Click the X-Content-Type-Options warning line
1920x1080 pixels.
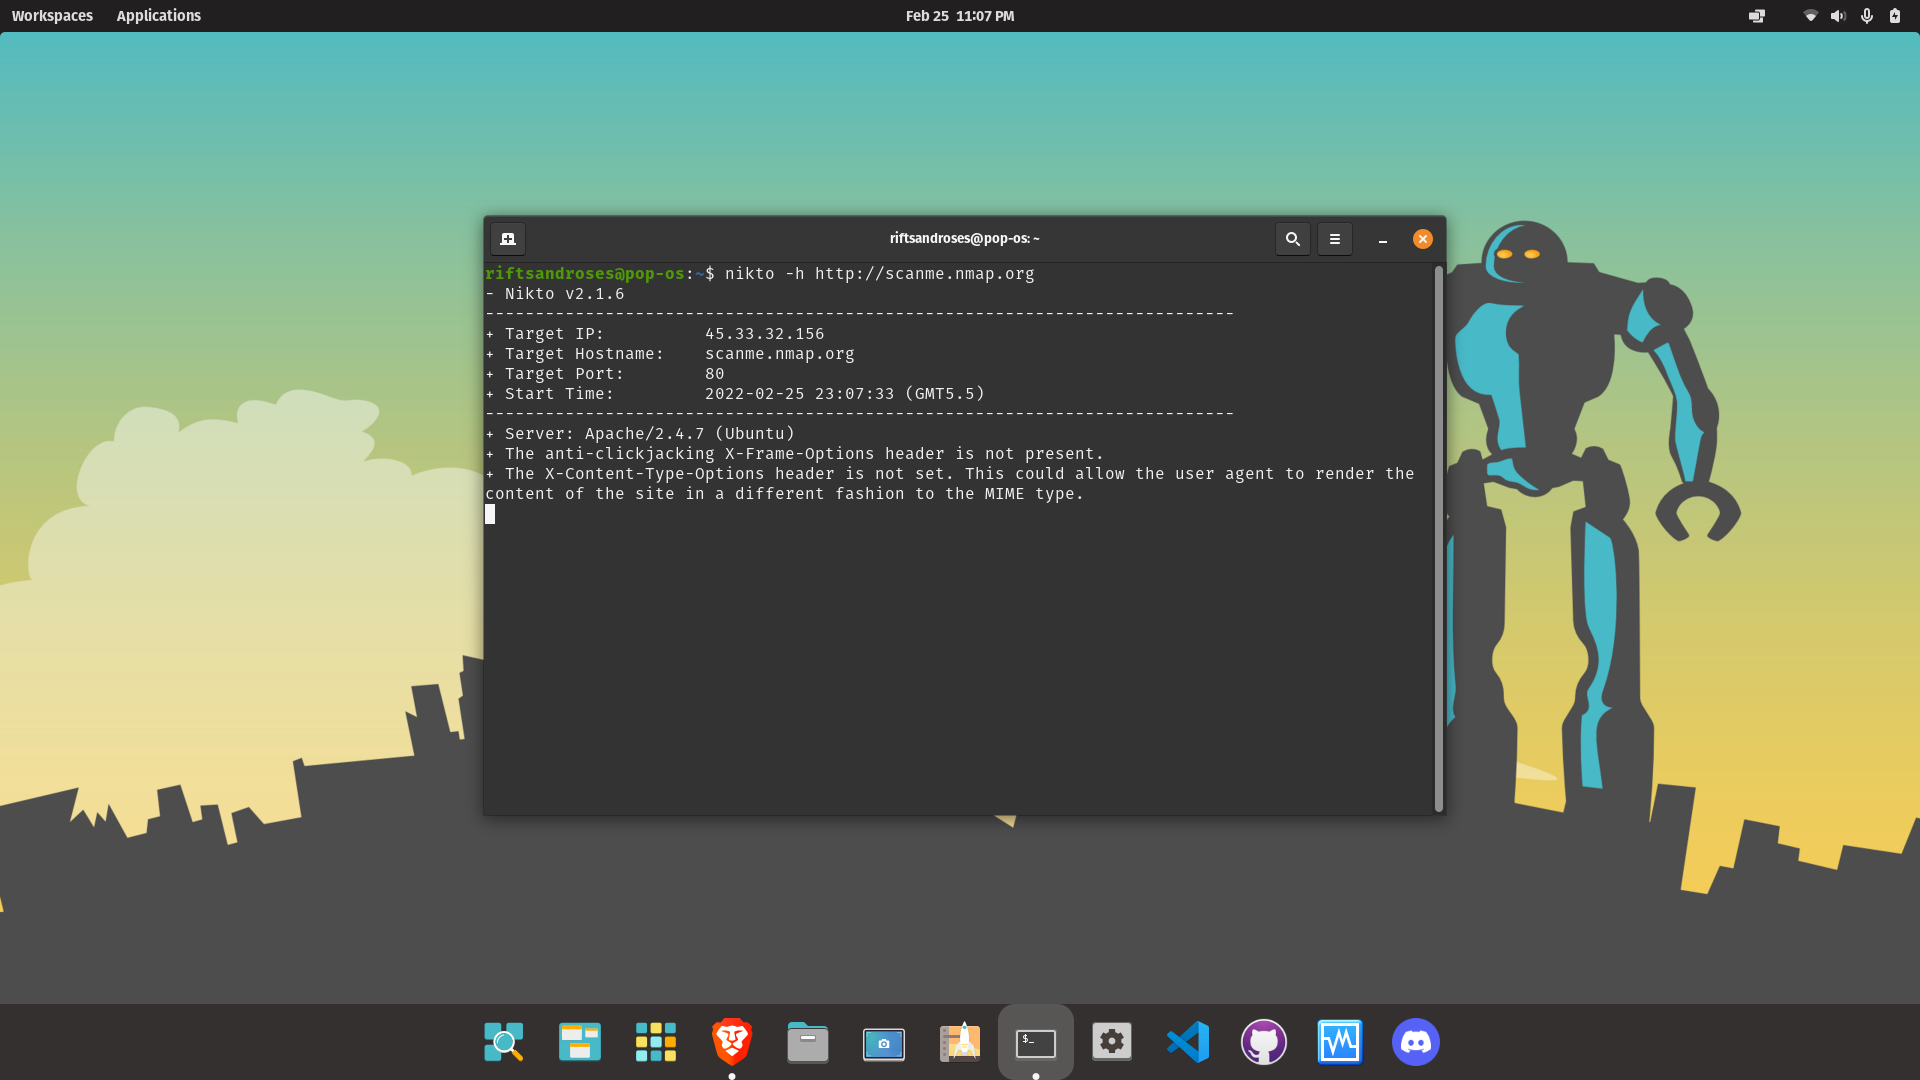pos(950,484)
